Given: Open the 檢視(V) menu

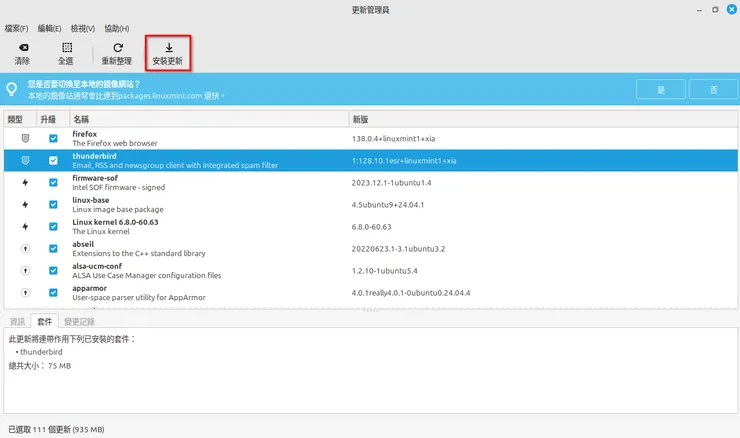Looking at the screenshot, I should [x=83, y=28].
